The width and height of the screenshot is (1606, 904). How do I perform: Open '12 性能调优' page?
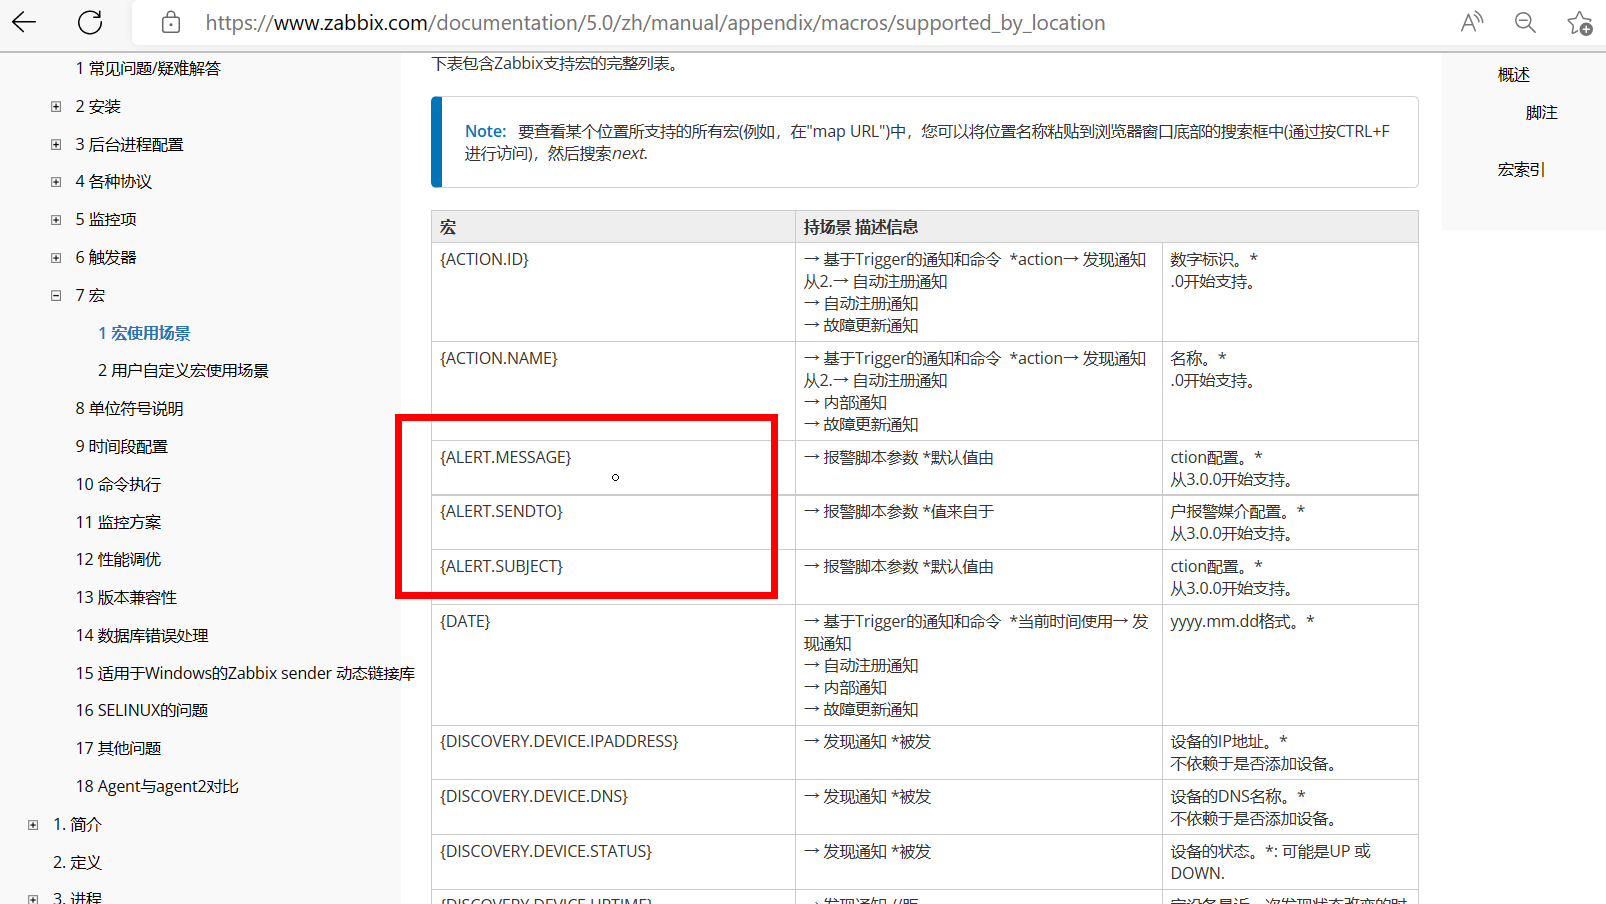click(118, 559)
